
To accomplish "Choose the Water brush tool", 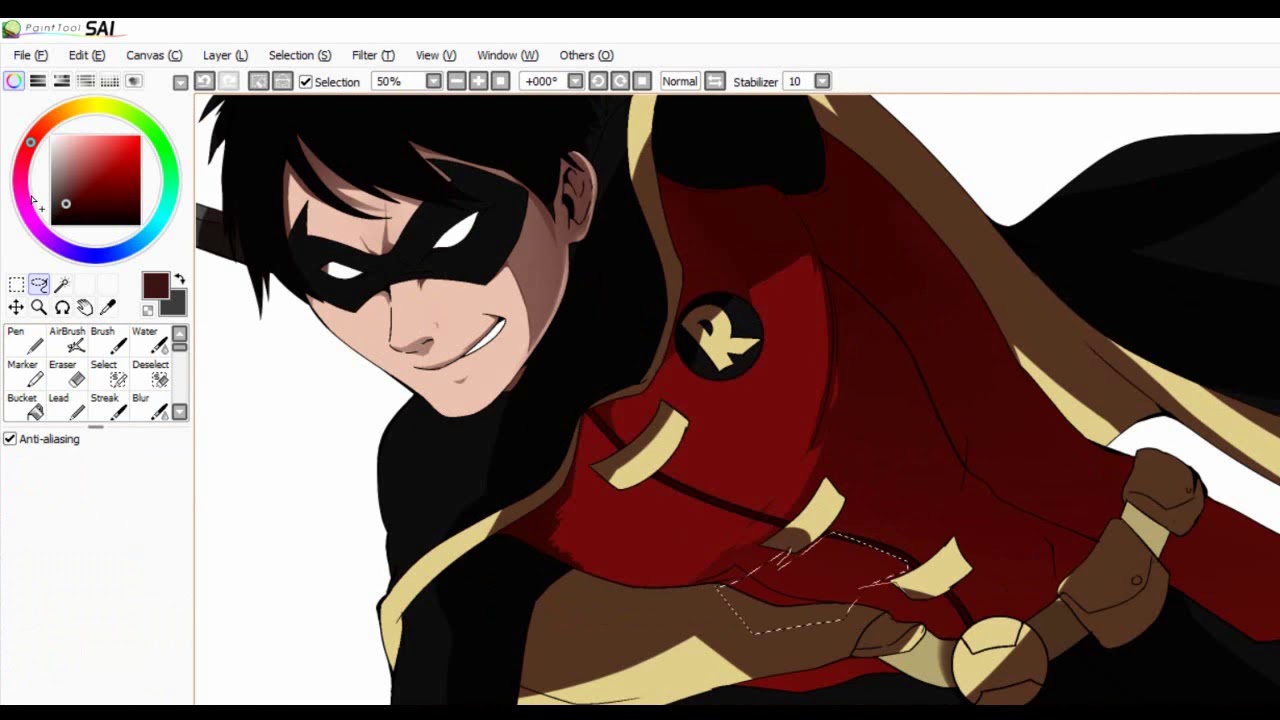I will (x=150, y=341).
